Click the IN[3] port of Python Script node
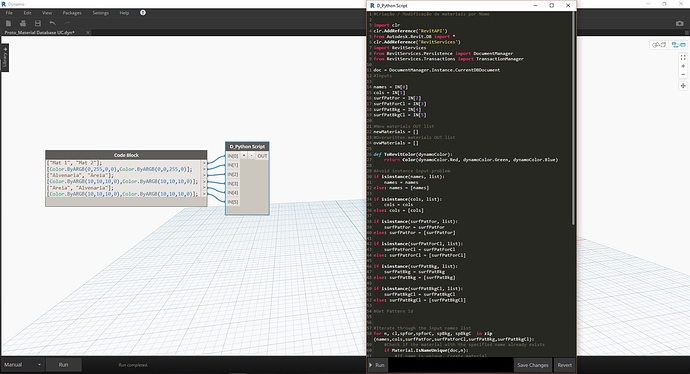The height and width of the screenshot is (374, 690). click(x=233, y=183)
